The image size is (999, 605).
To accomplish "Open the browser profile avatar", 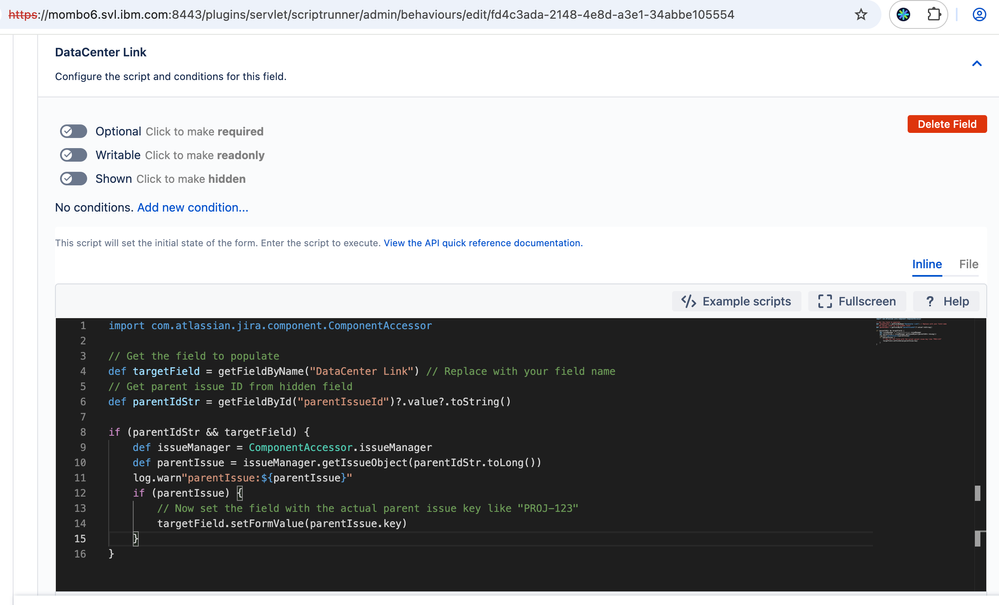I will coord(979,15).
